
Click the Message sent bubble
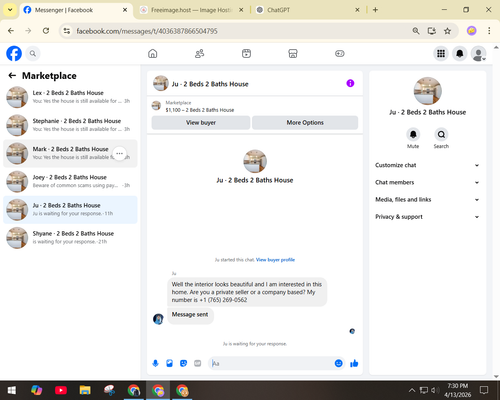point(190,315)
